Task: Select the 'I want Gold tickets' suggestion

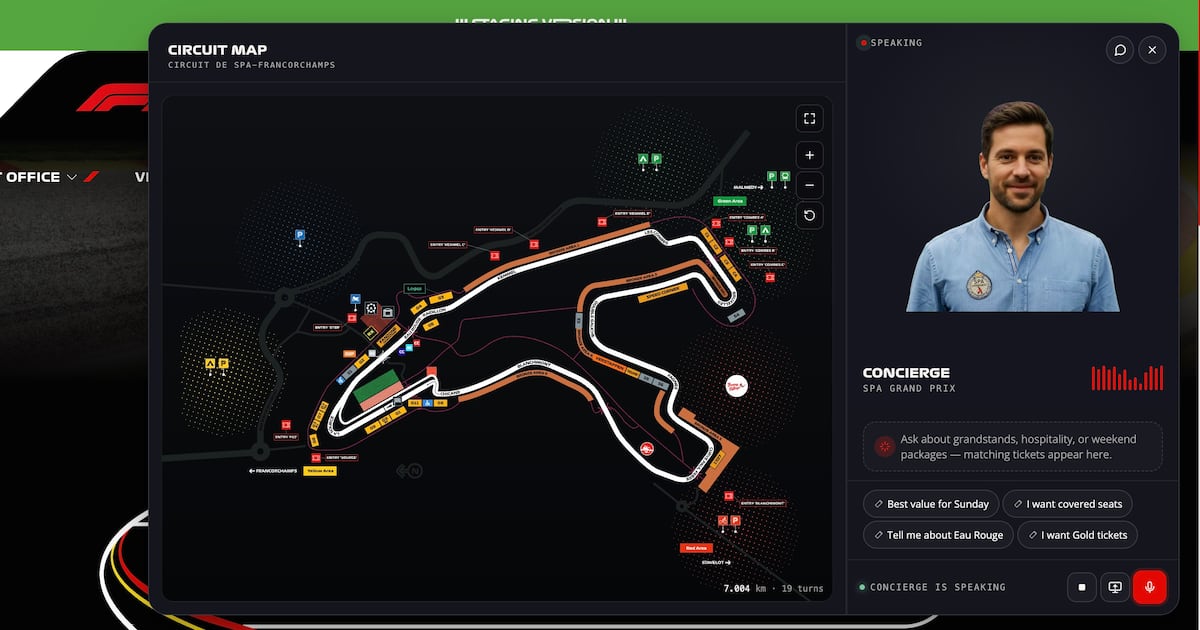Action: click(x=1076, y=535)
